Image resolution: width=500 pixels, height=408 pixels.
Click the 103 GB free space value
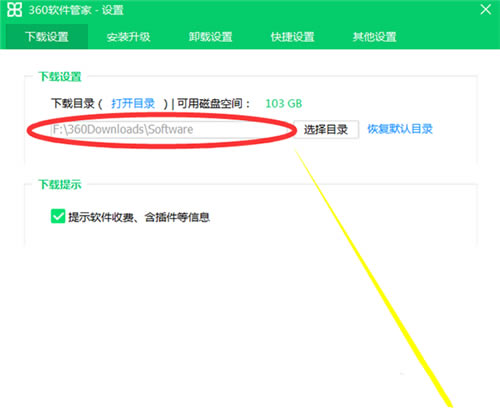[x=284, y=103]
